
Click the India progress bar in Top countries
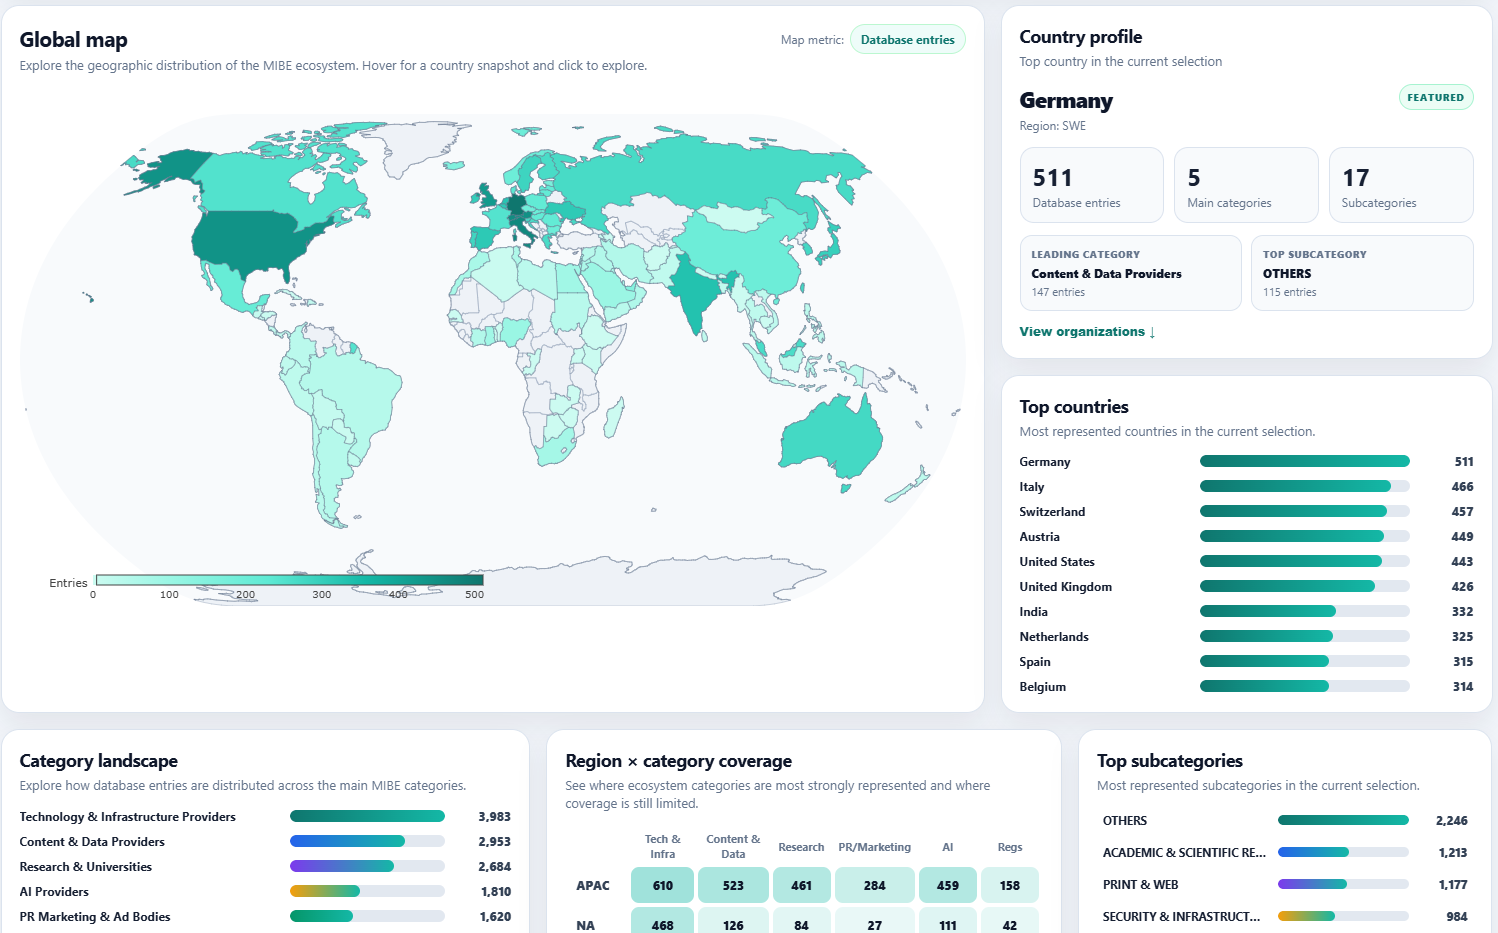click(1305, 611)
